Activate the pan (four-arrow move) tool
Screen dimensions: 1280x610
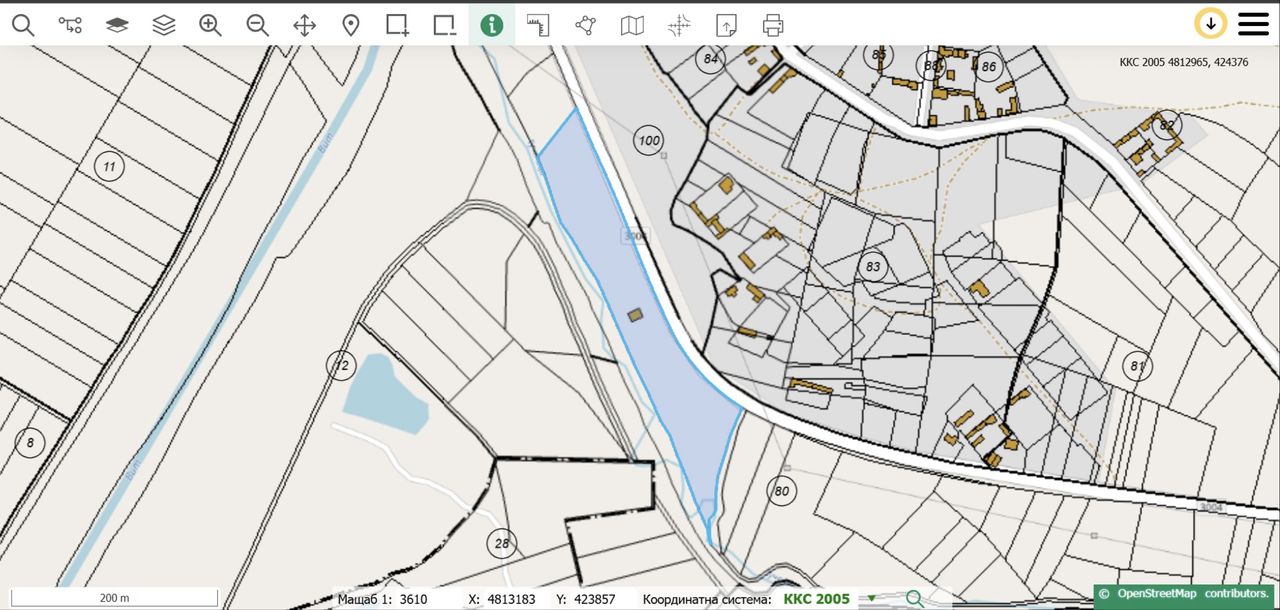point(304,25)
